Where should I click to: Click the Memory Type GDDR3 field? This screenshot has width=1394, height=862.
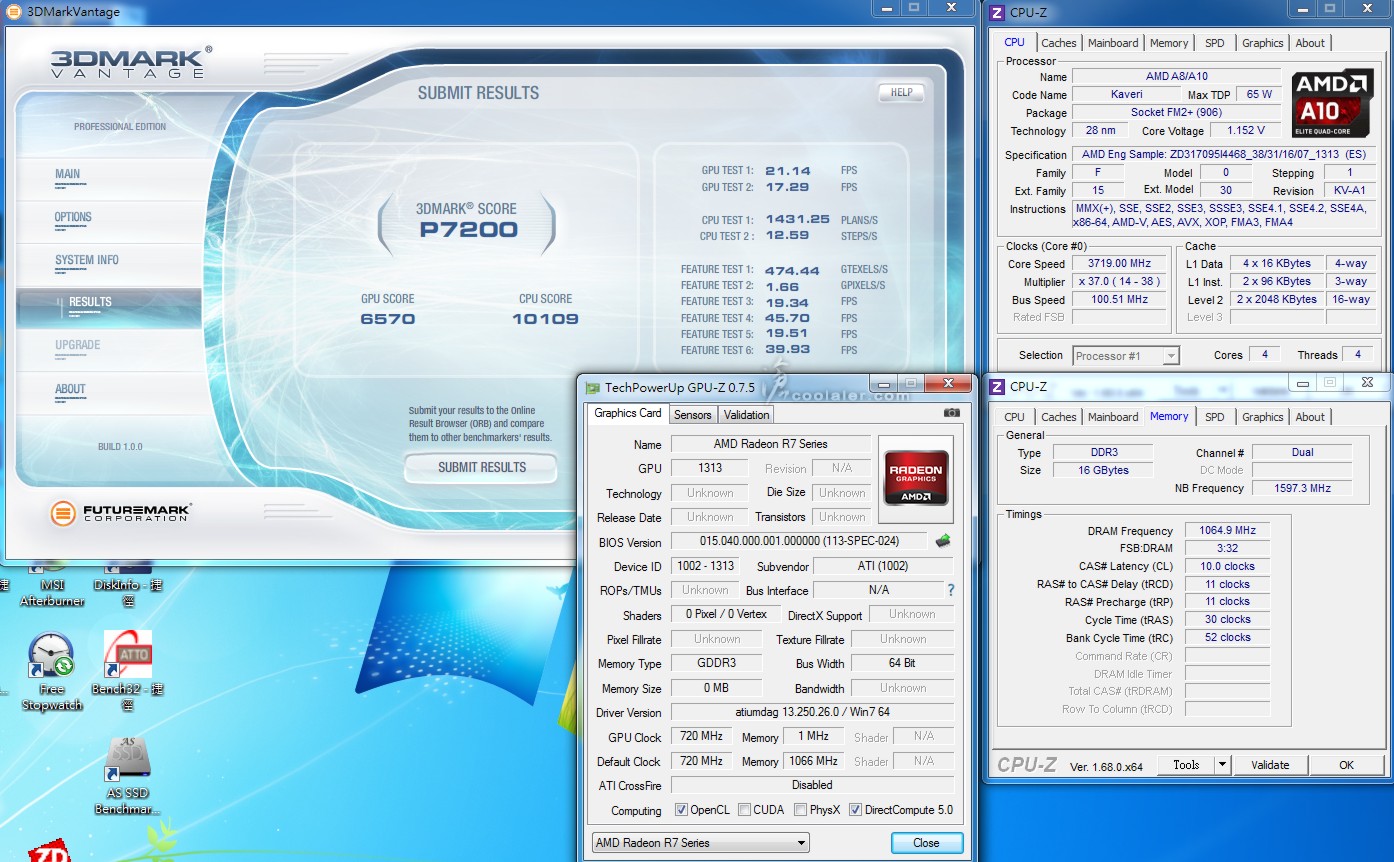coord(716,663)
